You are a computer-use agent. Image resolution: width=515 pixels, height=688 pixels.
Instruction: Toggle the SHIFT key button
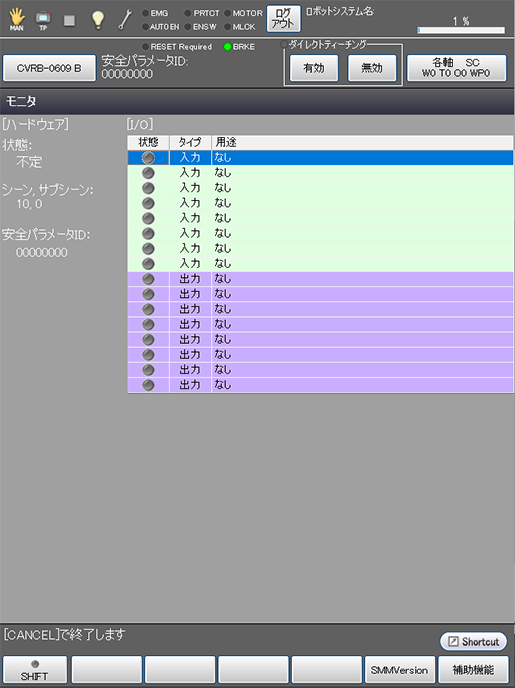[35, 670]
